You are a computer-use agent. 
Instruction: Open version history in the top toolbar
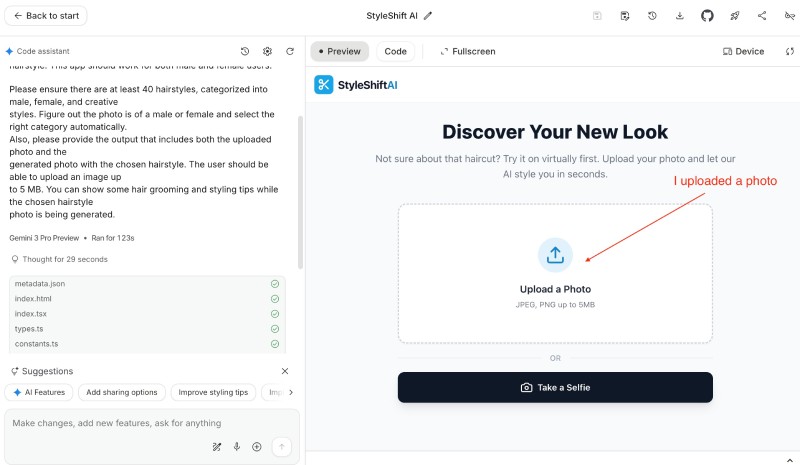[x=652, y=16]
